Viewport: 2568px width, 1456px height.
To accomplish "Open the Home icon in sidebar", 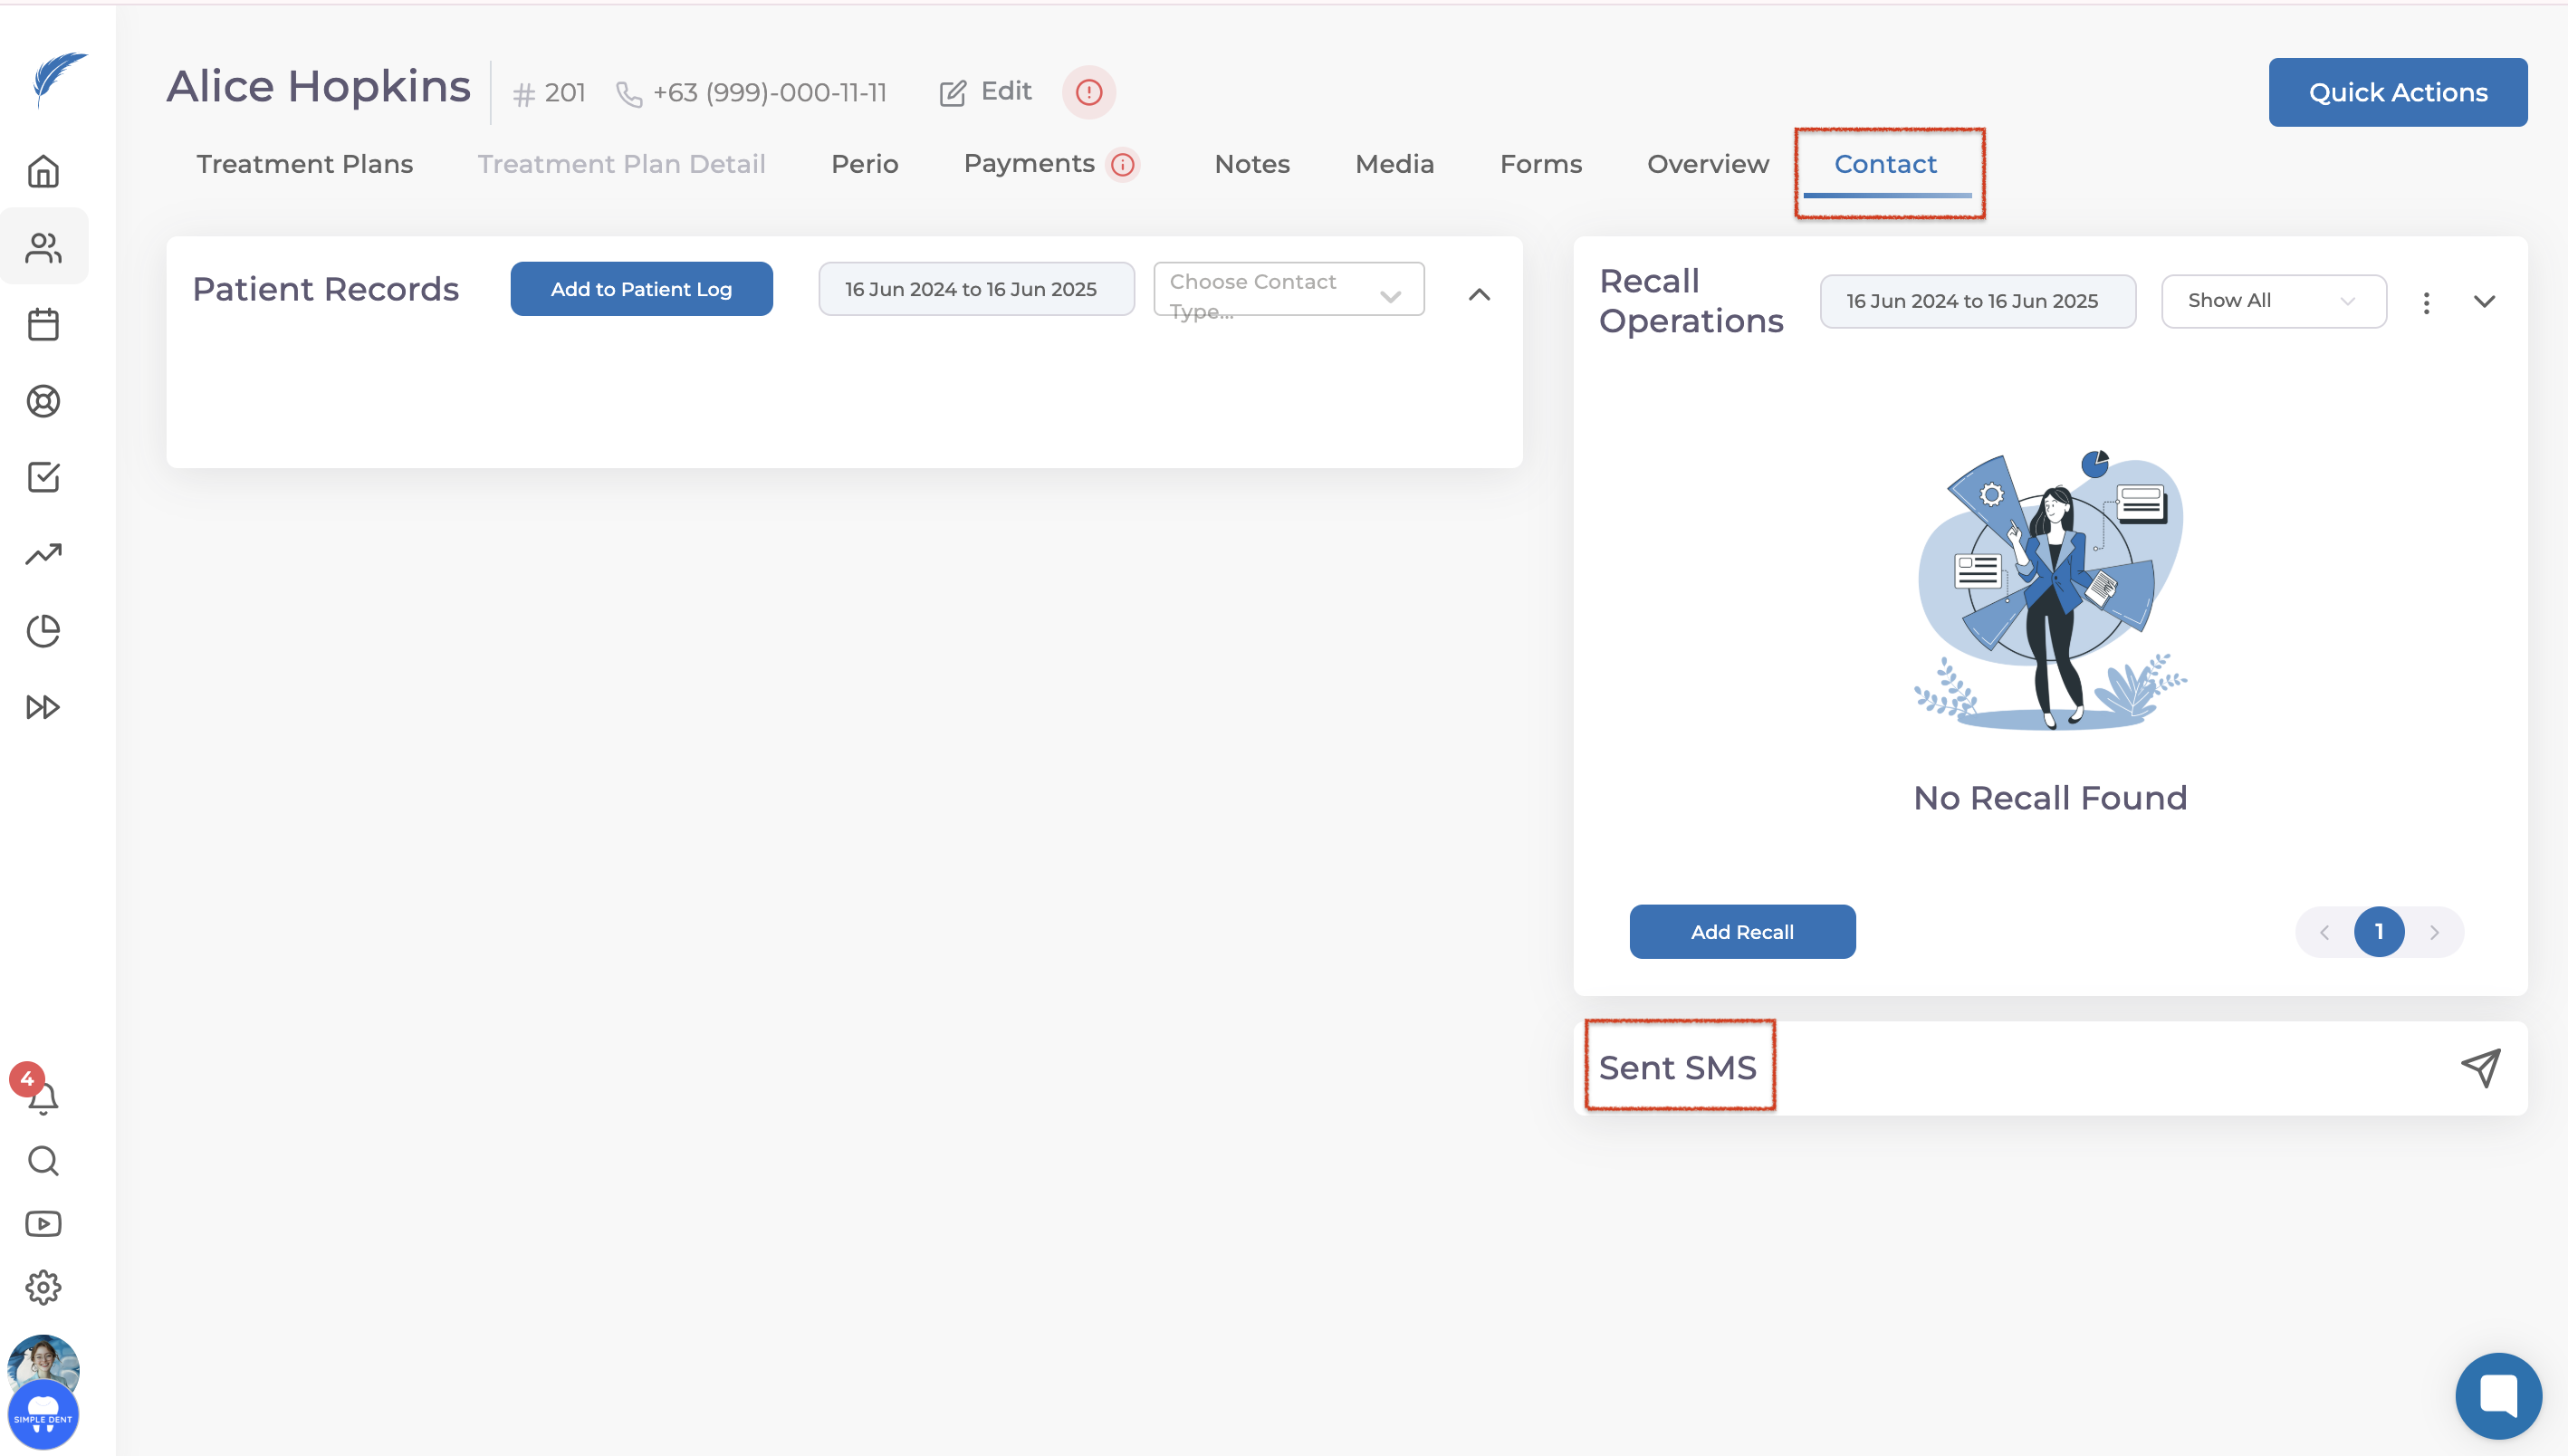I will [x=43, y=171].
